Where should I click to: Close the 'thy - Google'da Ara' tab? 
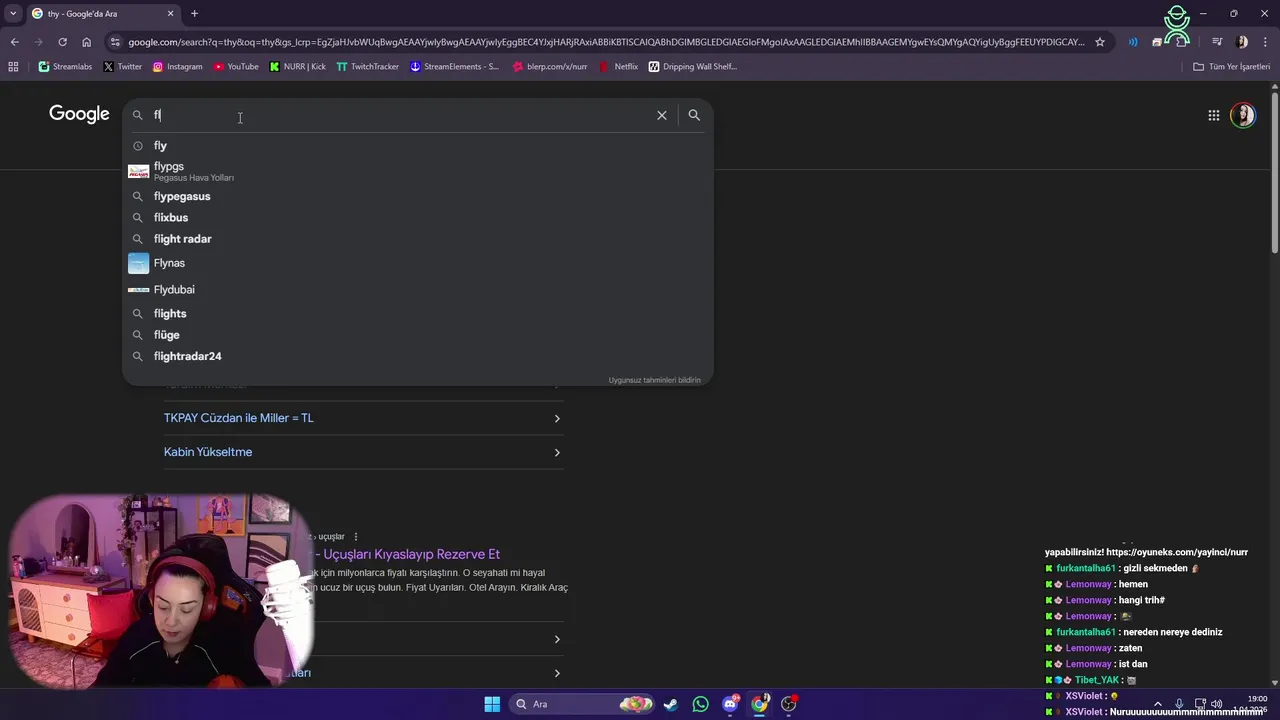(x=170, y=13)
